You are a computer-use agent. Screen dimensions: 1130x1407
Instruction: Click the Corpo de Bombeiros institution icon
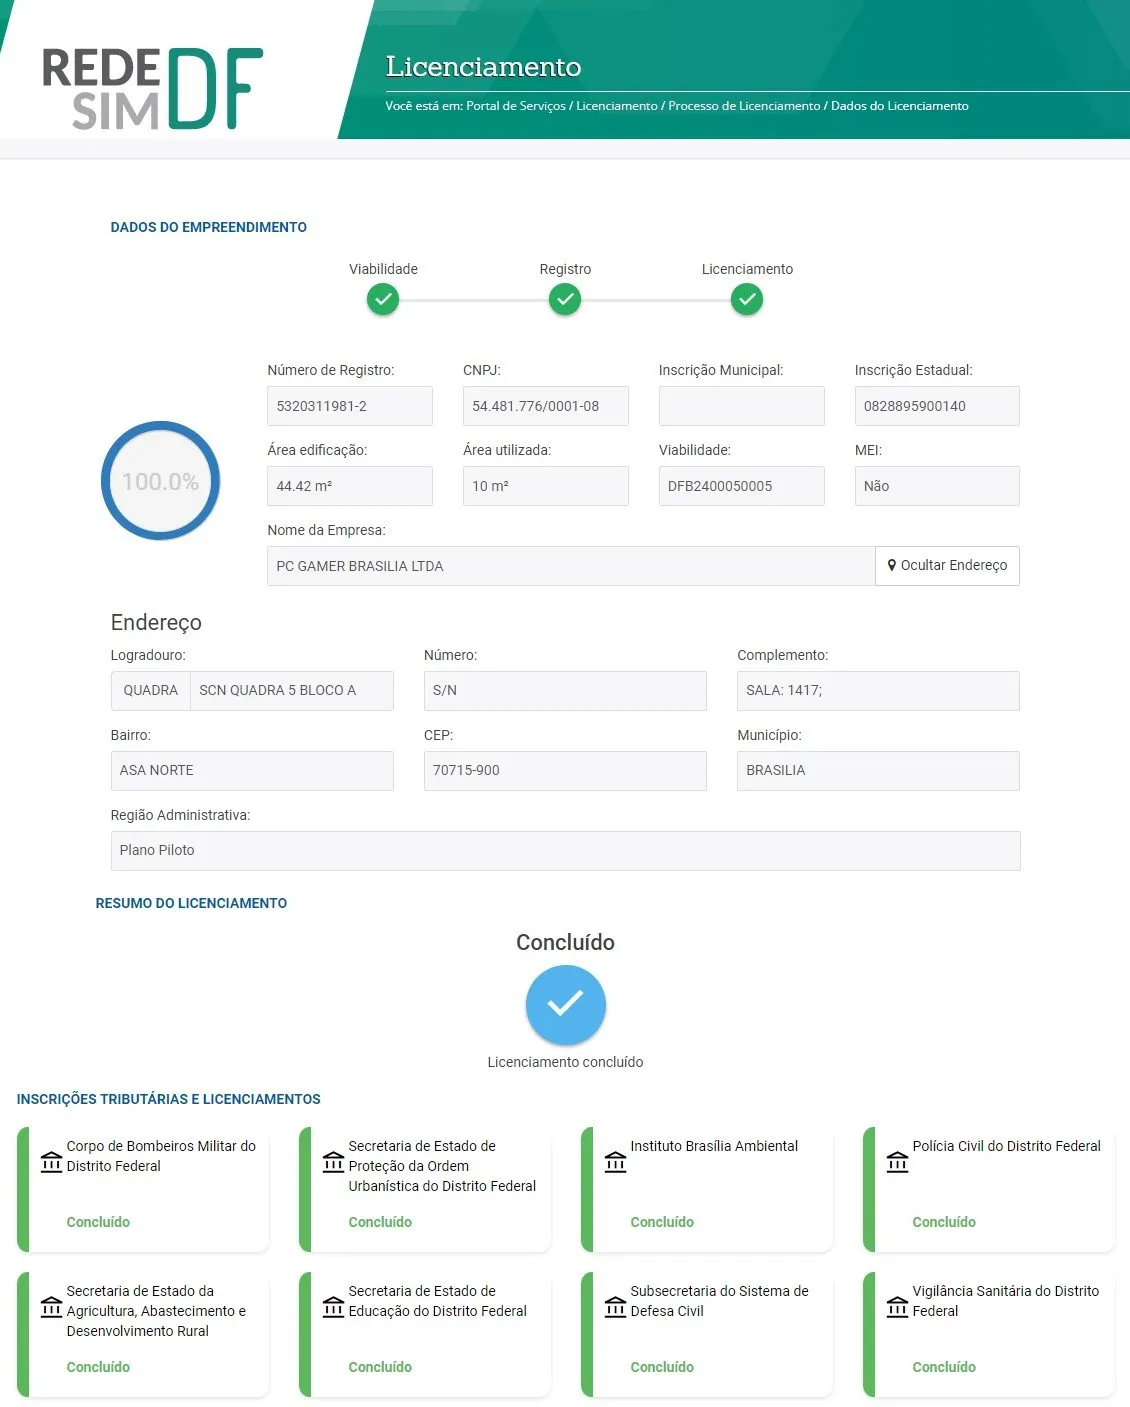tap(51, 1162)
